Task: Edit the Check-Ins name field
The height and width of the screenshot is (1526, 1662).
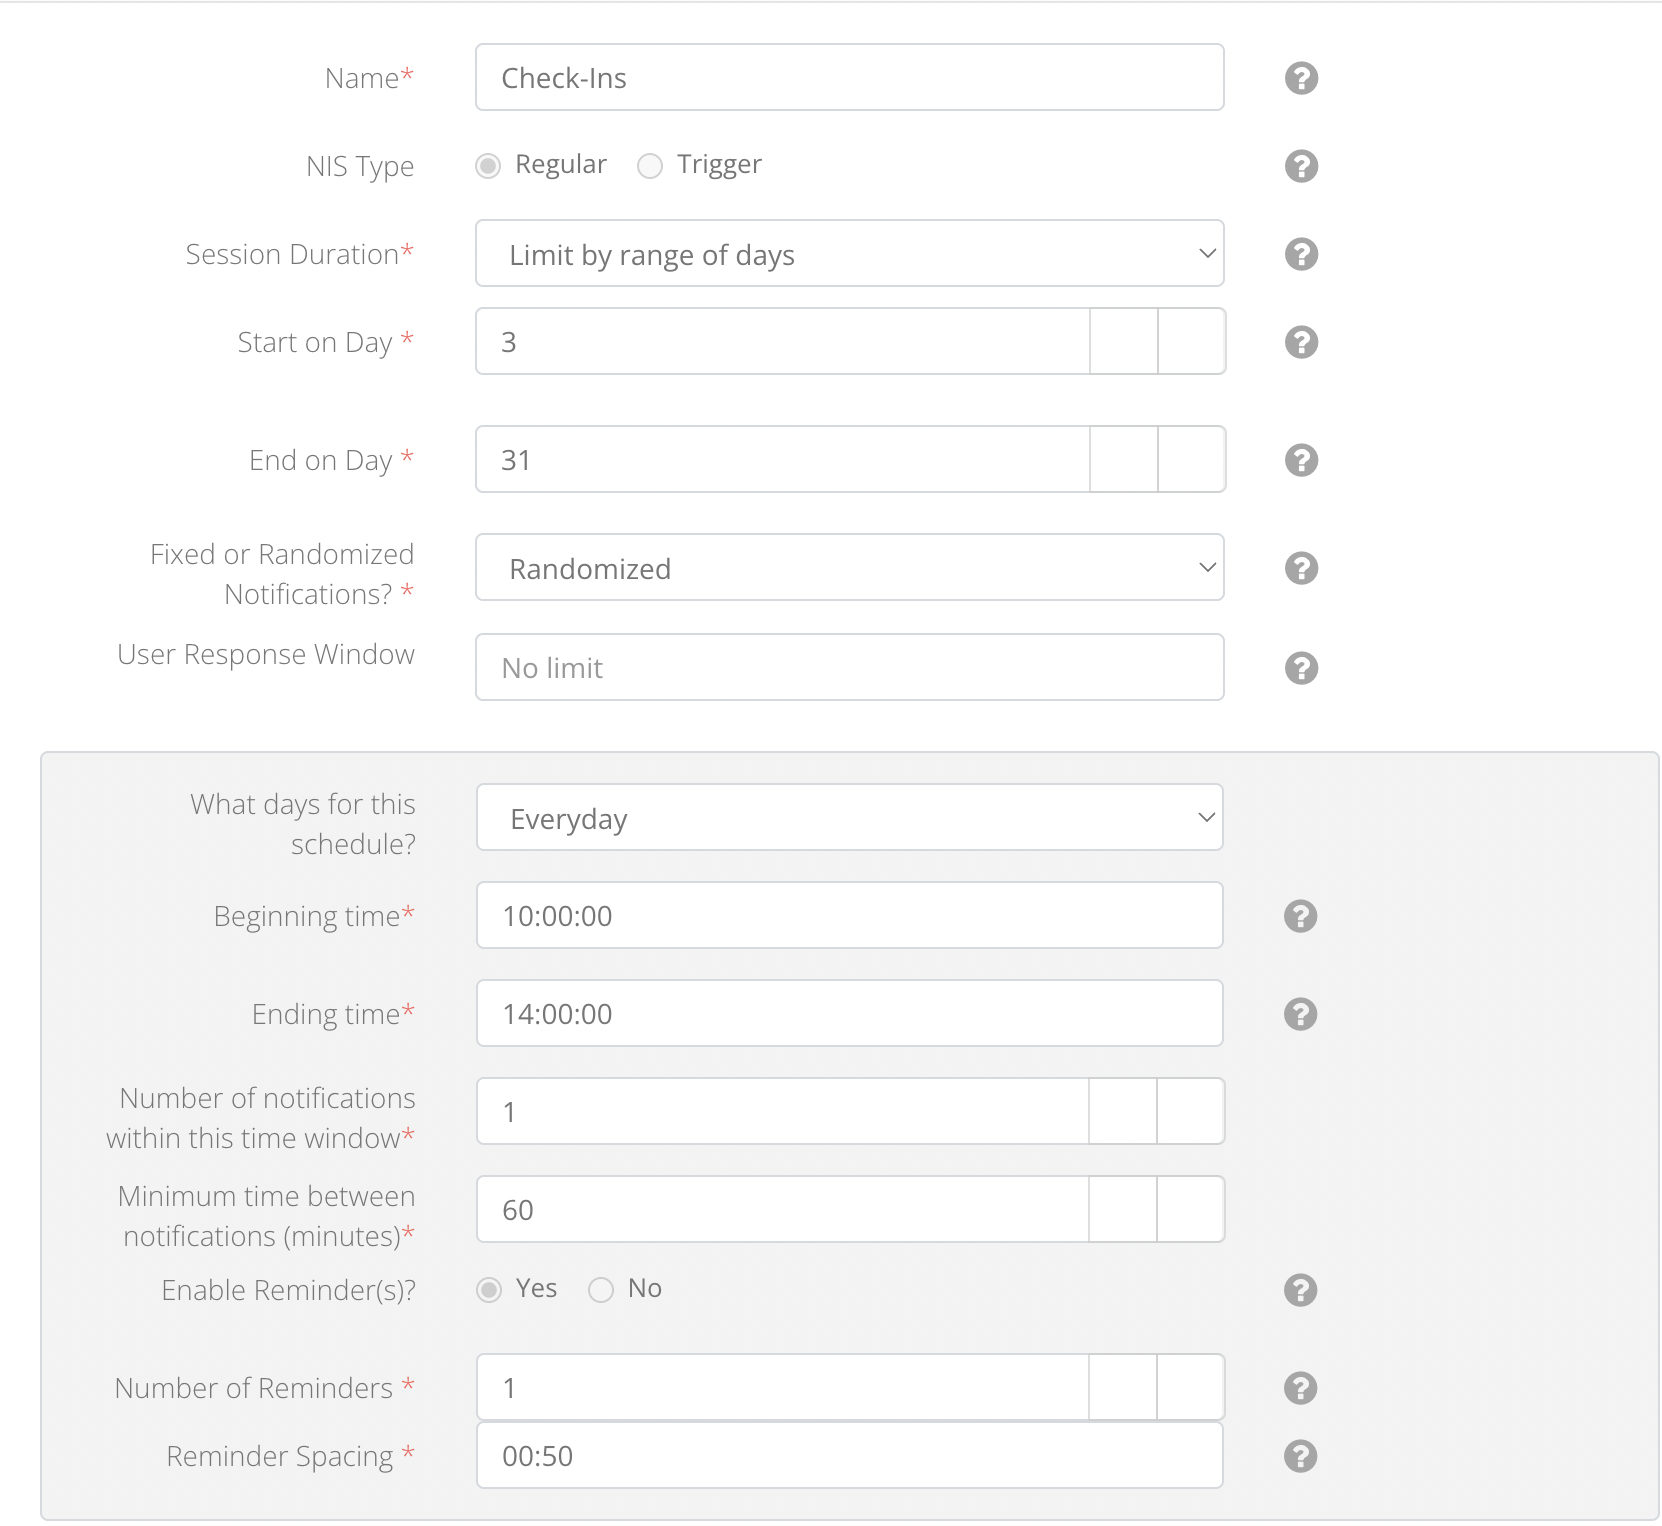Action: click(849, 77)
